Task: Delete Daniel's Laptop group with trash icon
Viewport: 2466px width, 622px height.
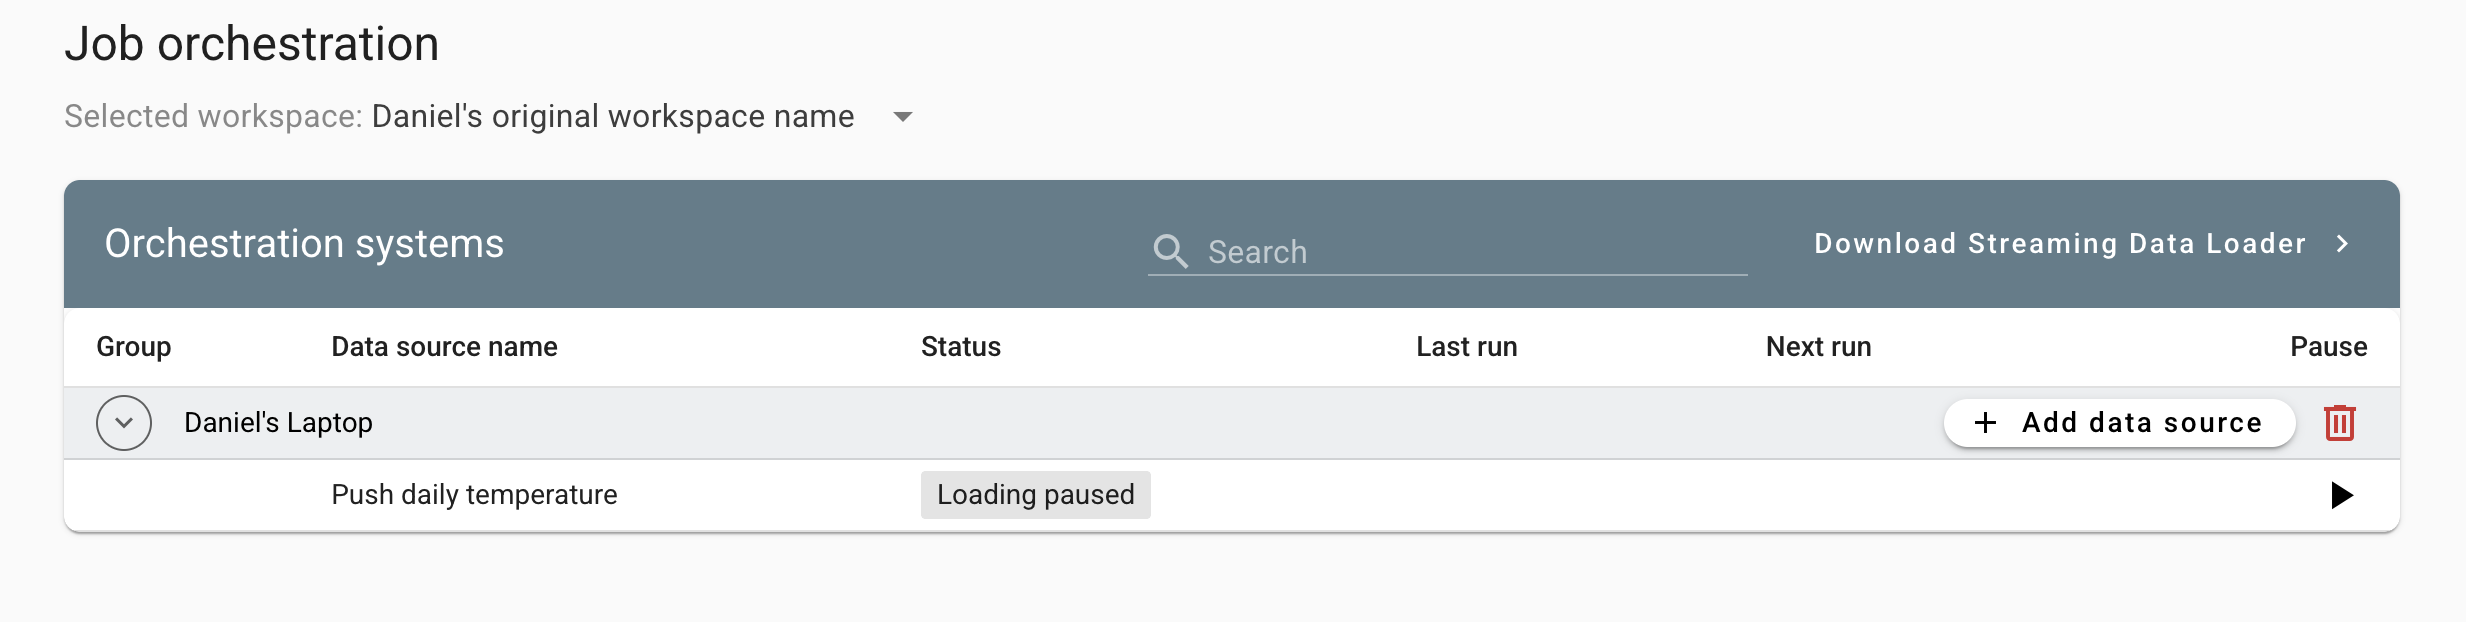Action: pos(2339,422)
